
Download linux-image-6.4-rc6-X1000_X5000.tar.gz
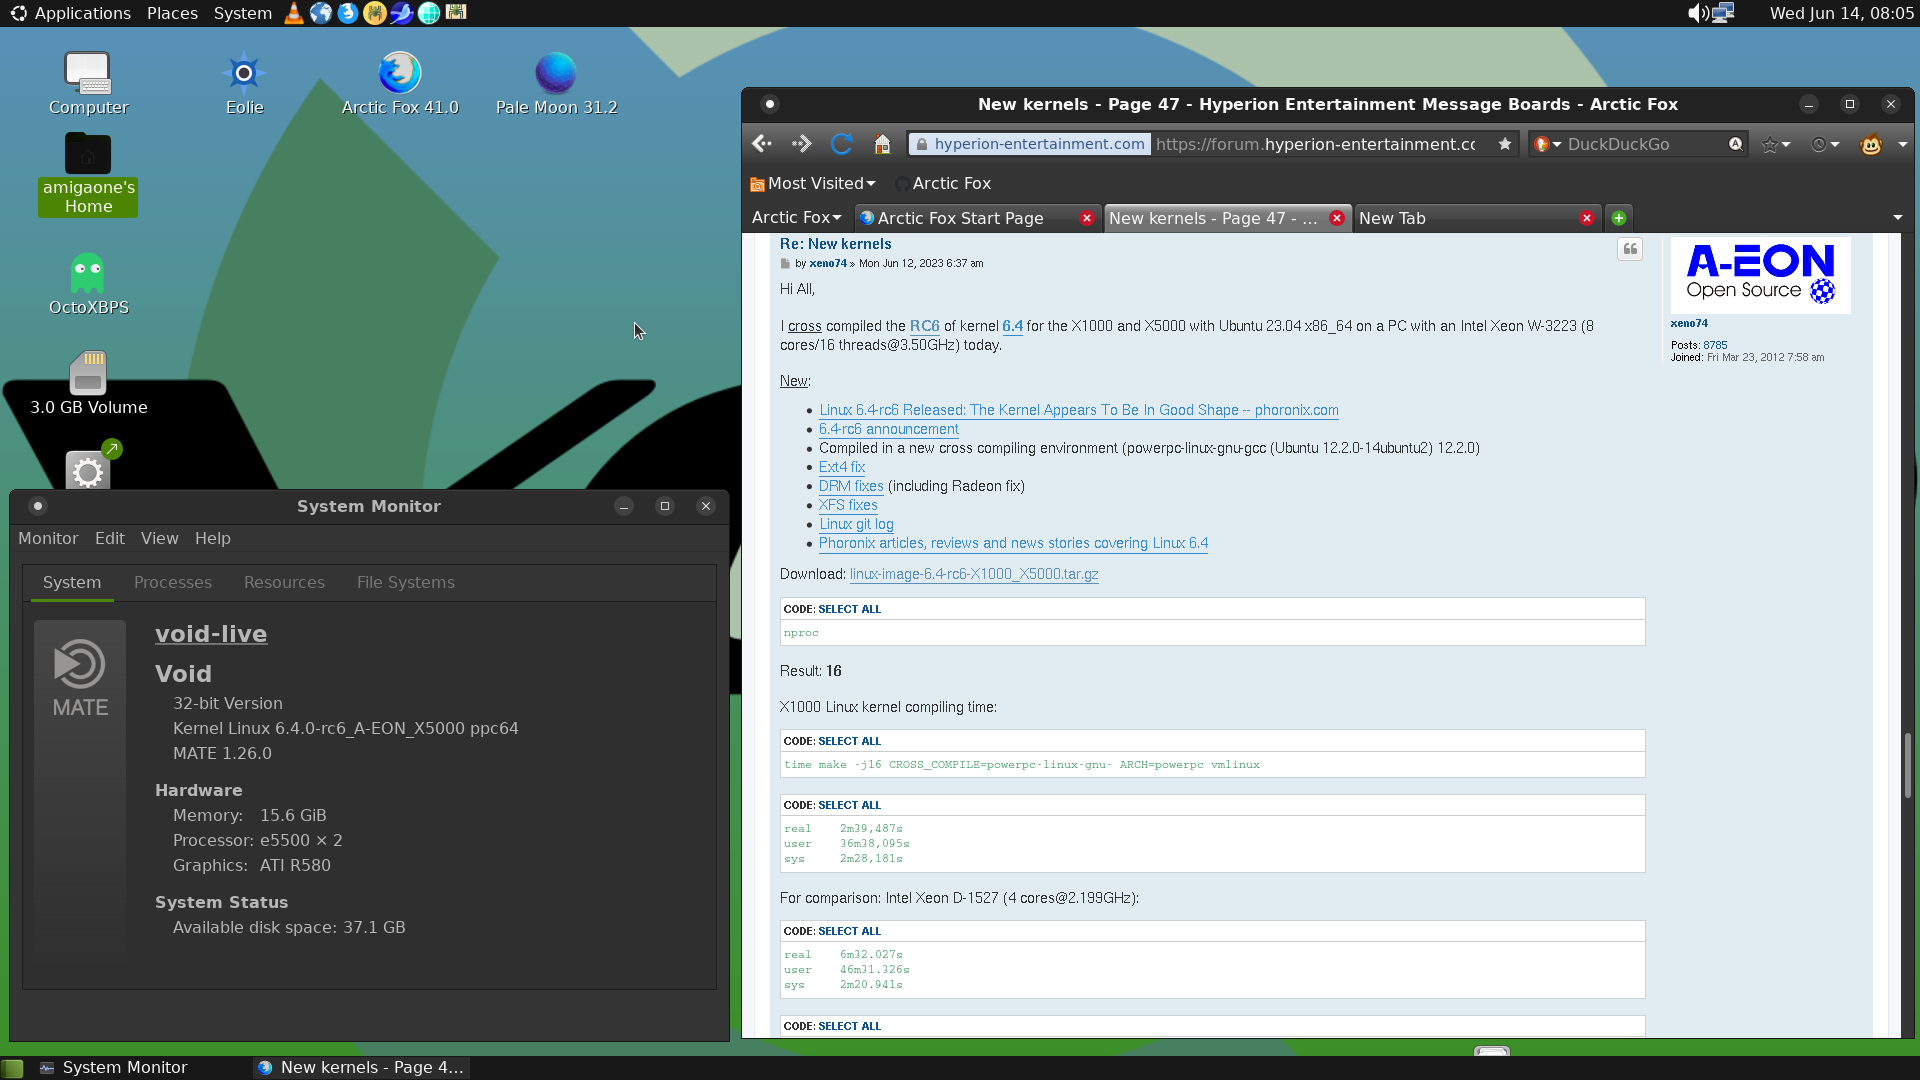click(974, 574)
